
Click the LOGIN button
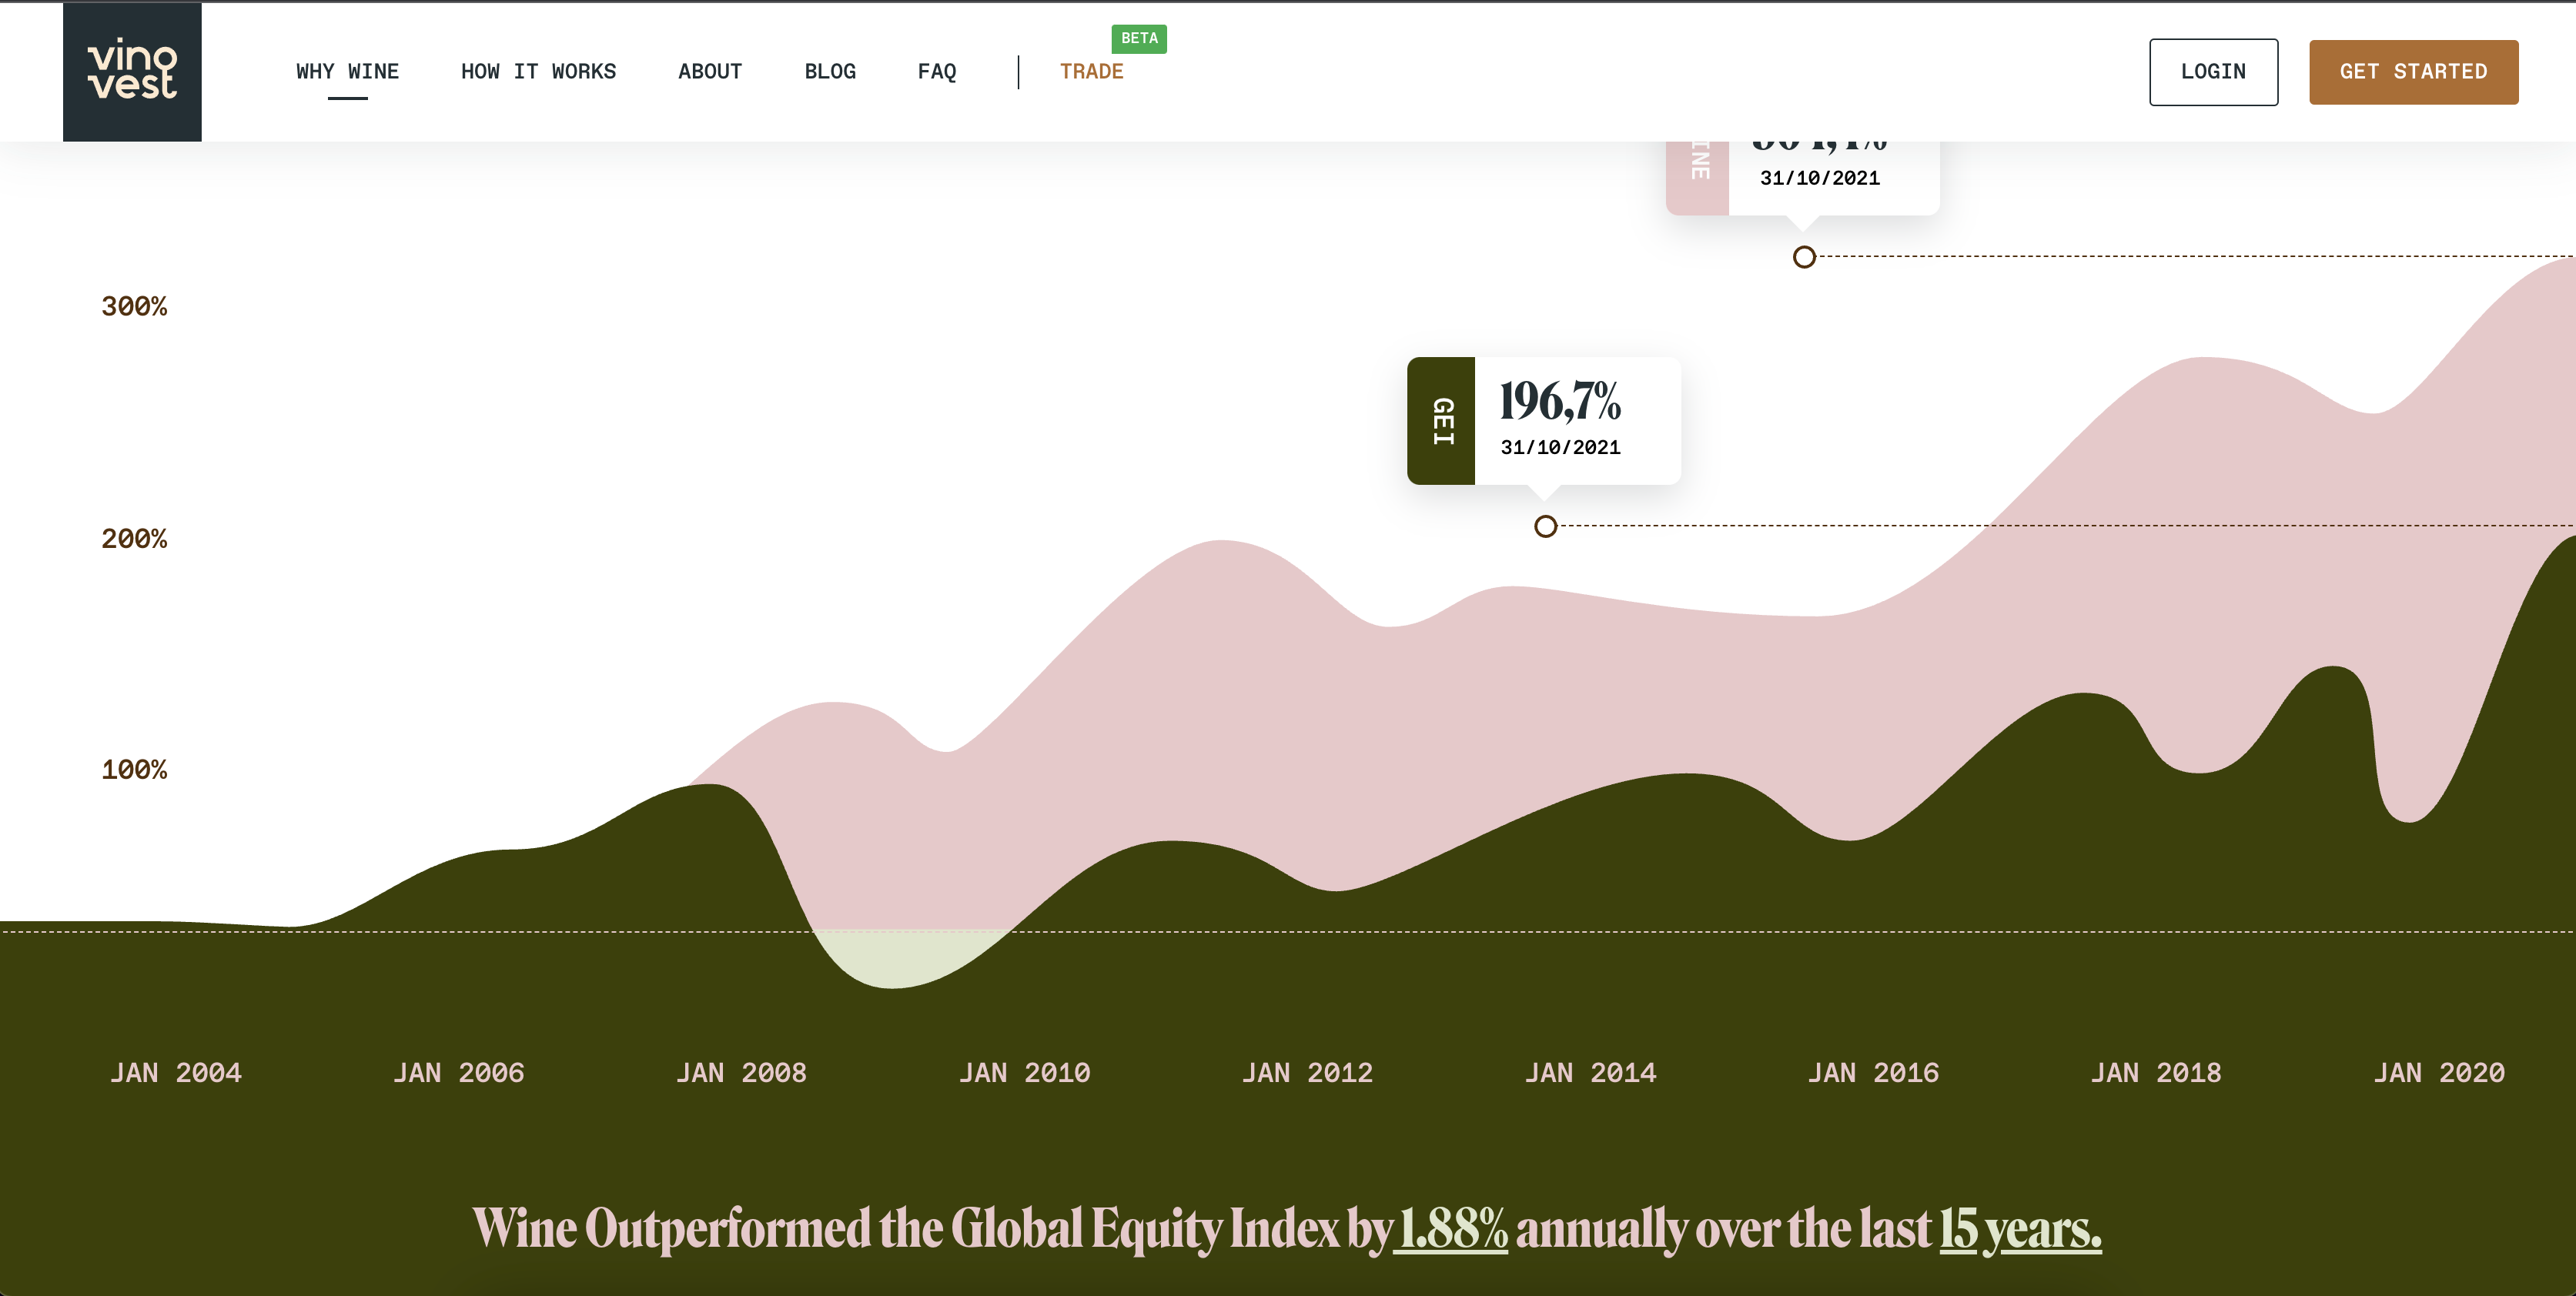[2213, 71]
